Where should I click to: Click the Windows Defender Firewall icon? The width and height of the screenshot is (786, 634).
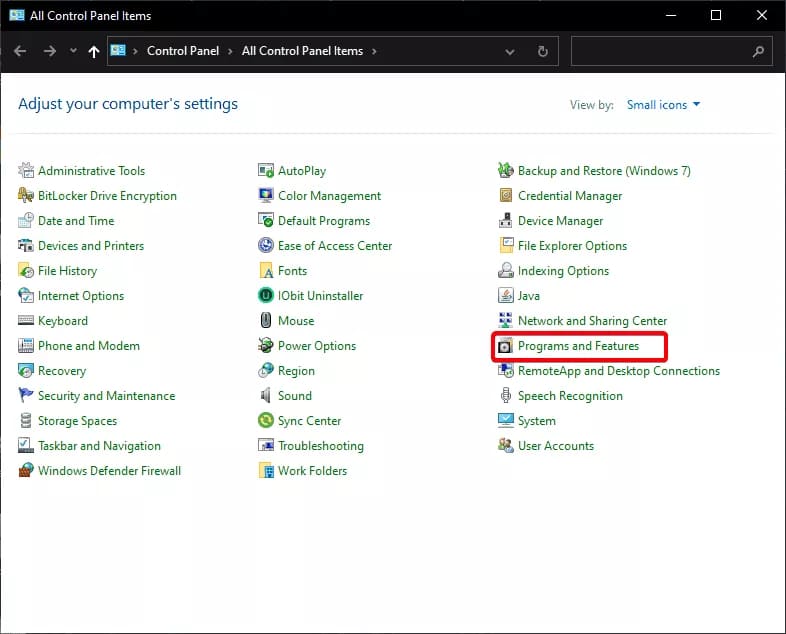(x=26, y=471)
